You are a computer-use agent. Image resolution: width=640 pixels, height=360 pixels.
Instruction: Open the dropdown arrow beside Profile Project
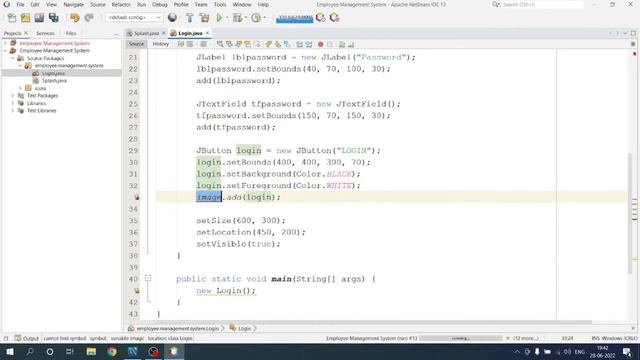coord(264,18)
